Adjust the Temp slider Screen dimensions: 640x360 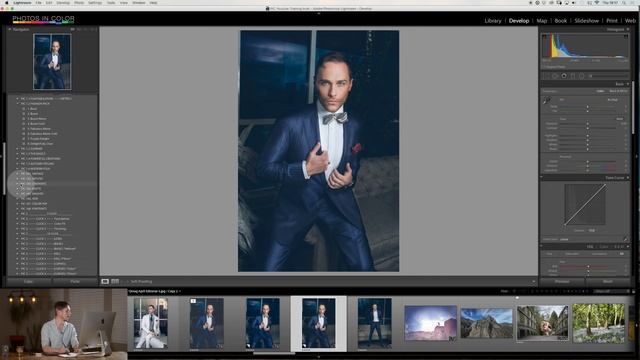(588, 107)
